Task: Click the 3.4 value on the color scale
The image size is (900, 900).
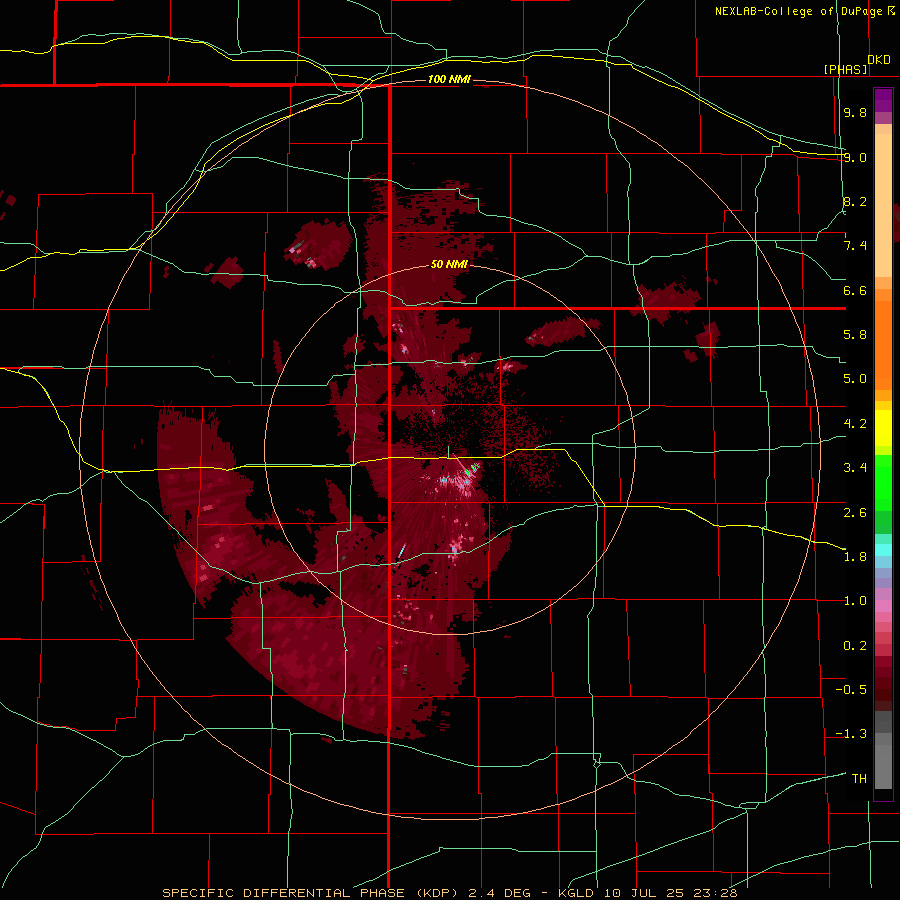Action: (x=855, y=468)
